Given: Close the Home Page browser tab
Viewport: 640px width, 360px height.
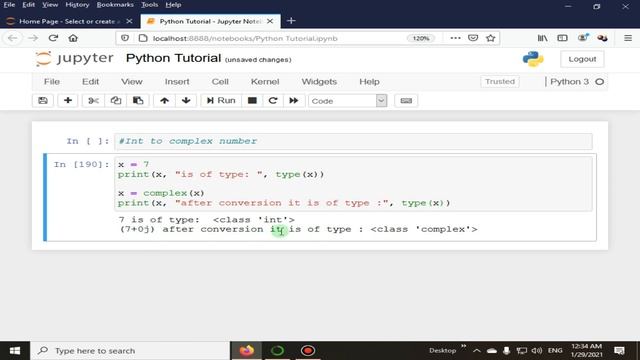Looking at the screenshot, I should [x=129, y=21].
